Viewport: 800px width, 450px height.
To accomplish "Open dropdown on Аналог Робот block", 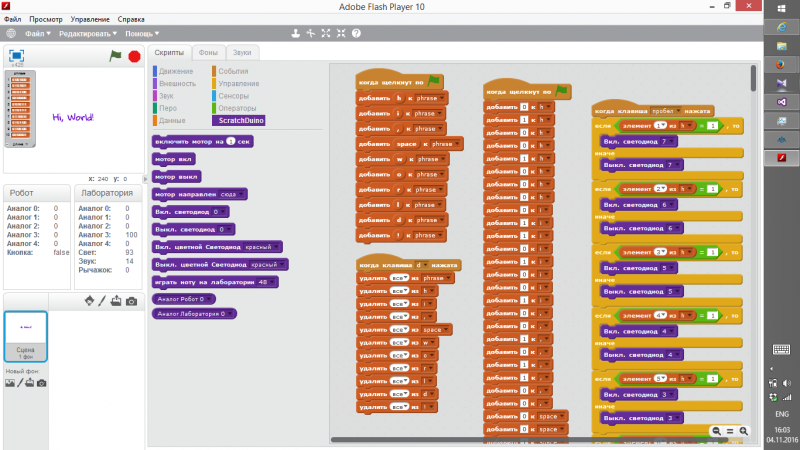I will tap(208, 299).
